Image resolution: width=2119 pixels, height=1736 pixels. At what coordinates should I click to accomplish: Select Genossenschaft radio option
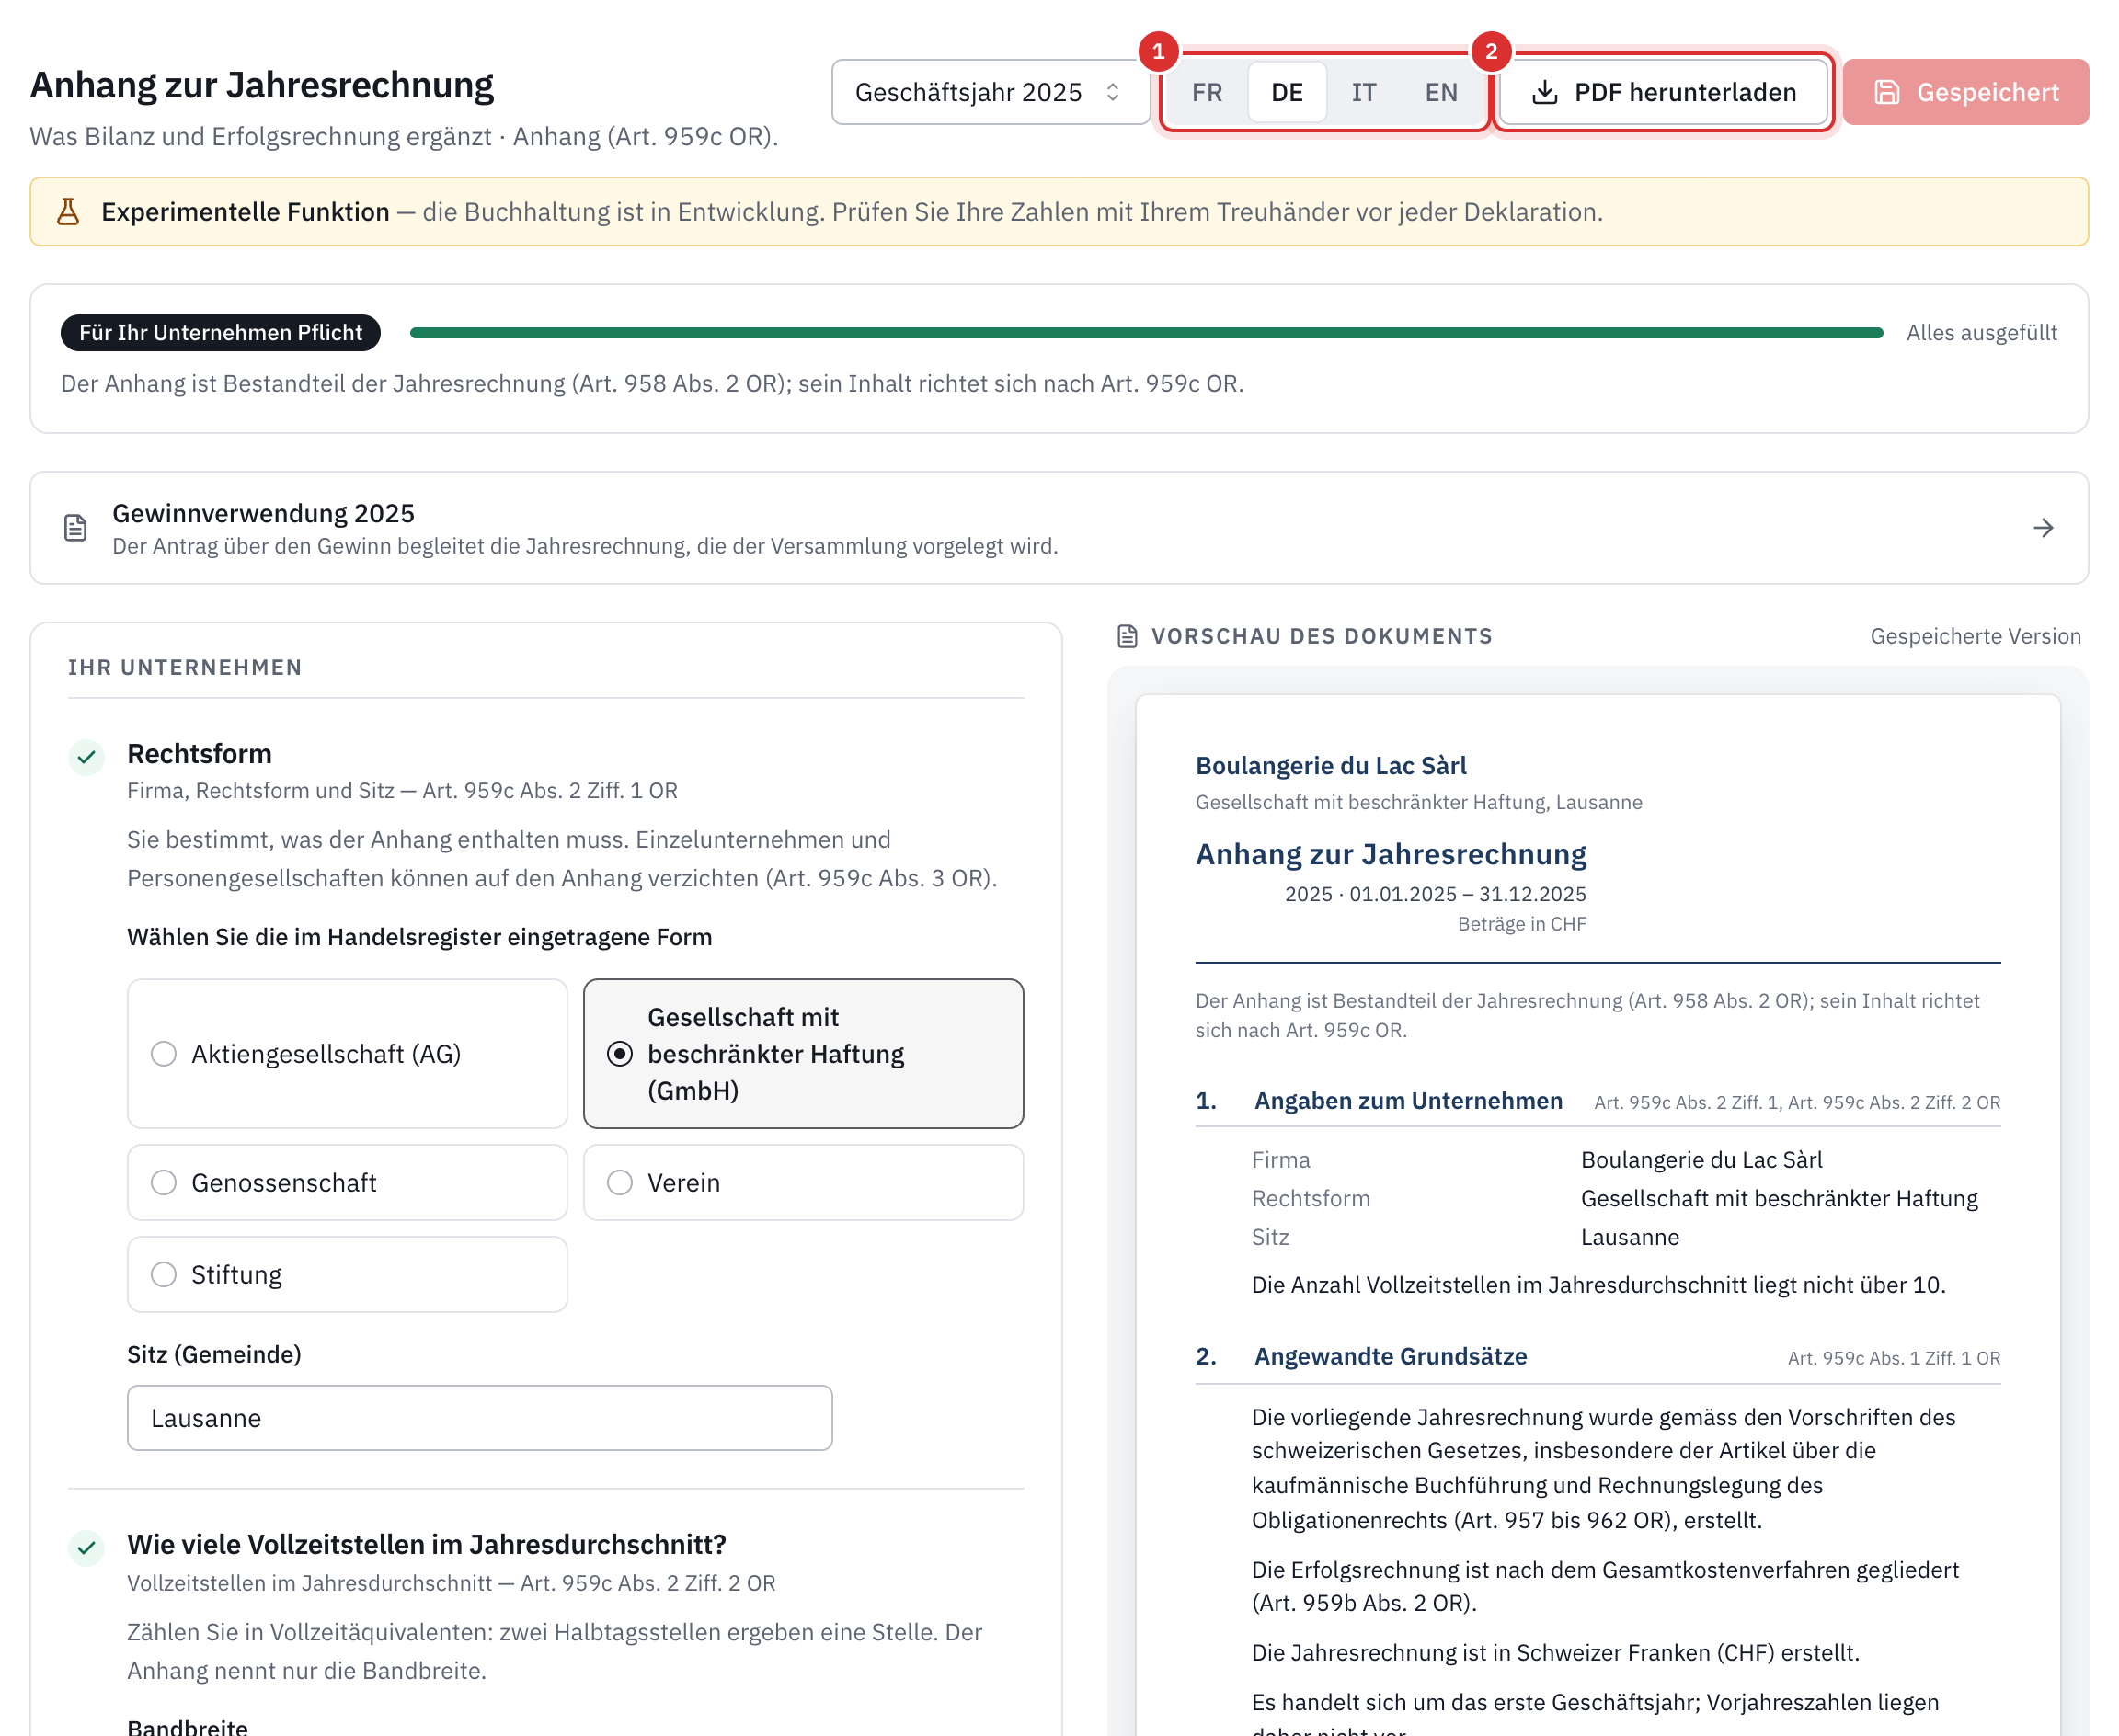(347, 1183)
